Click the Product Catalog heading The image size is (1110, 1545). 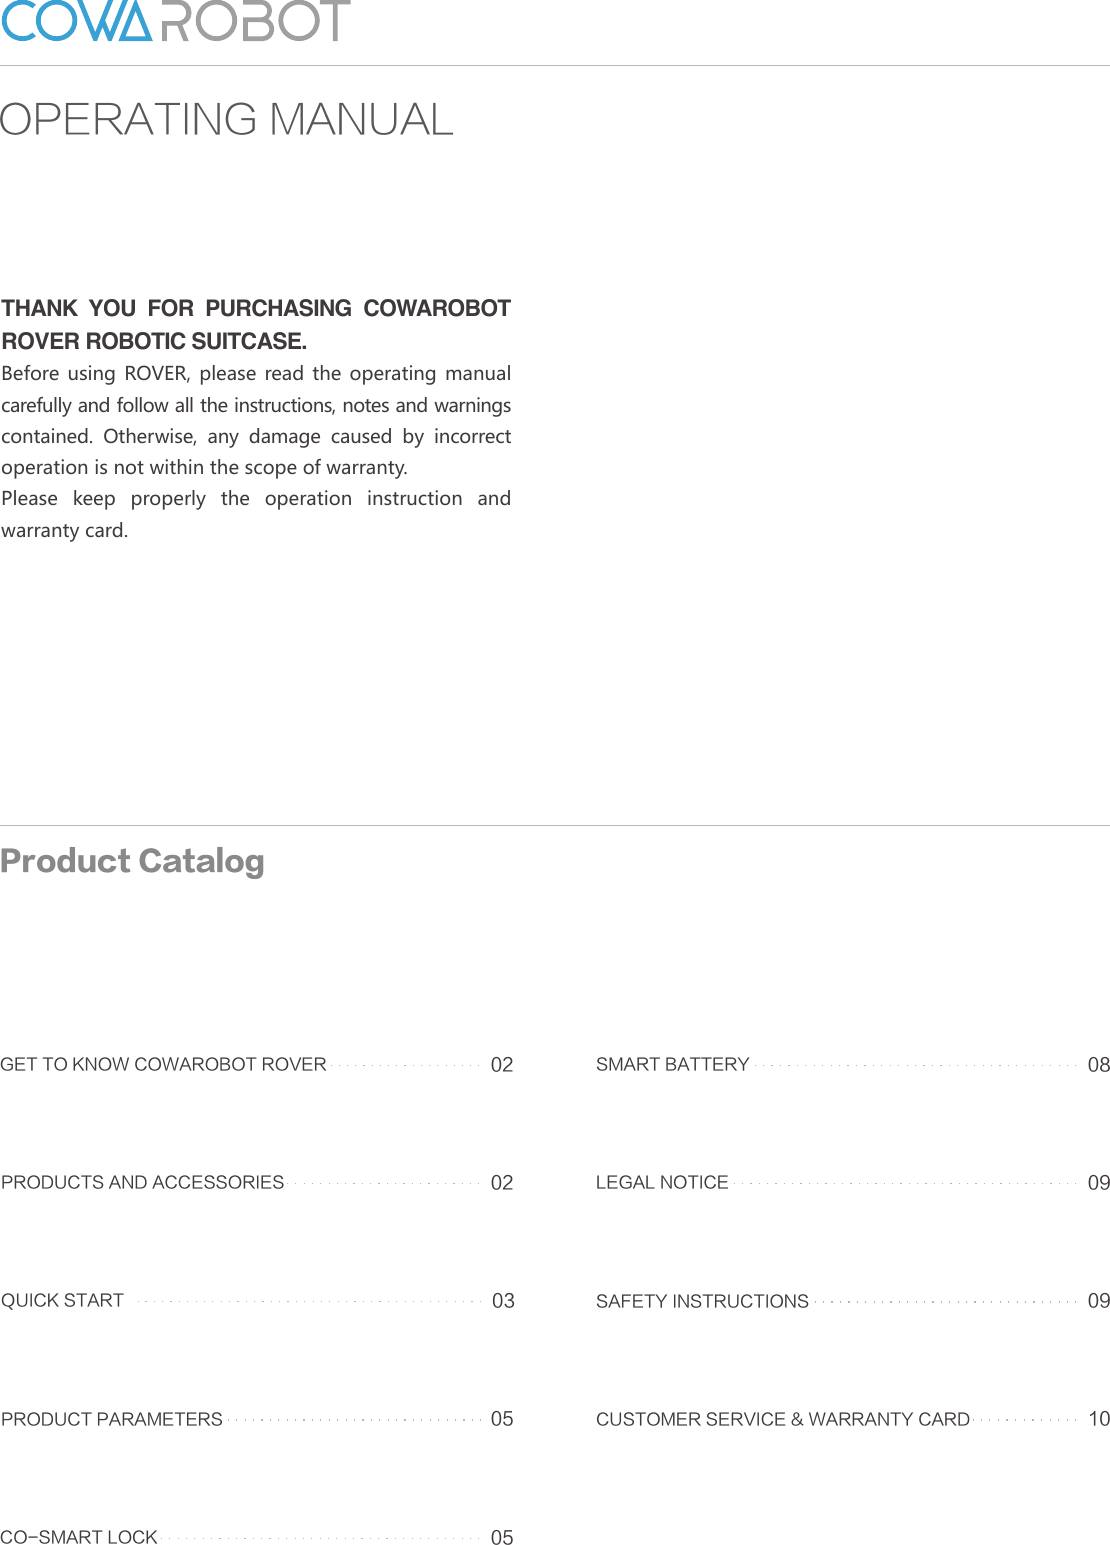132,861
